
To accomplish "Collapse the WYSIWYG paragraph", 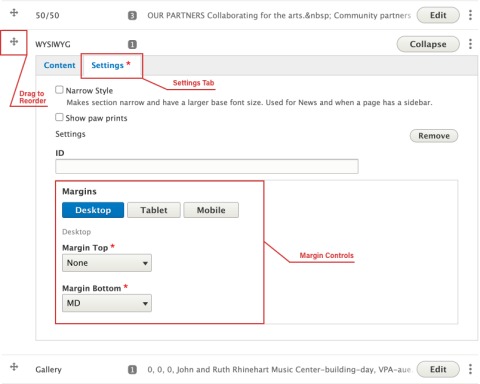I will (x=428, y=44).
